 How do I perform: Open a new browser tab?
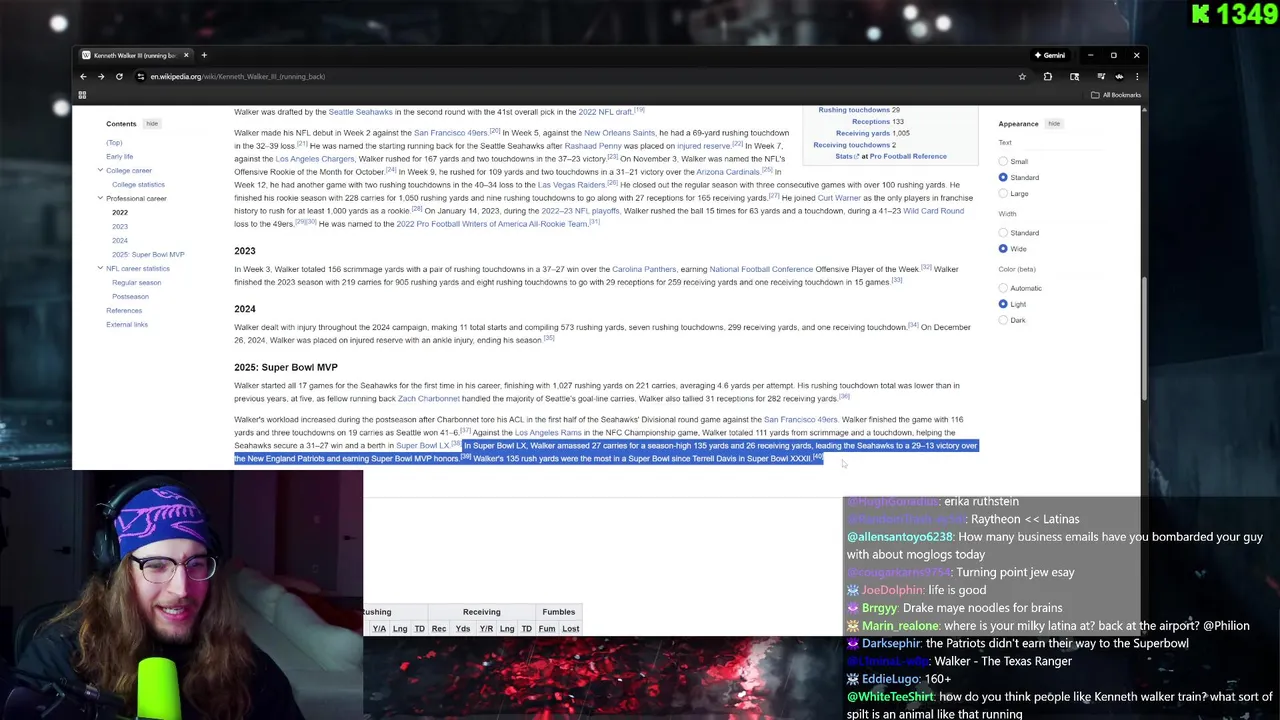(x=204, y=55)
